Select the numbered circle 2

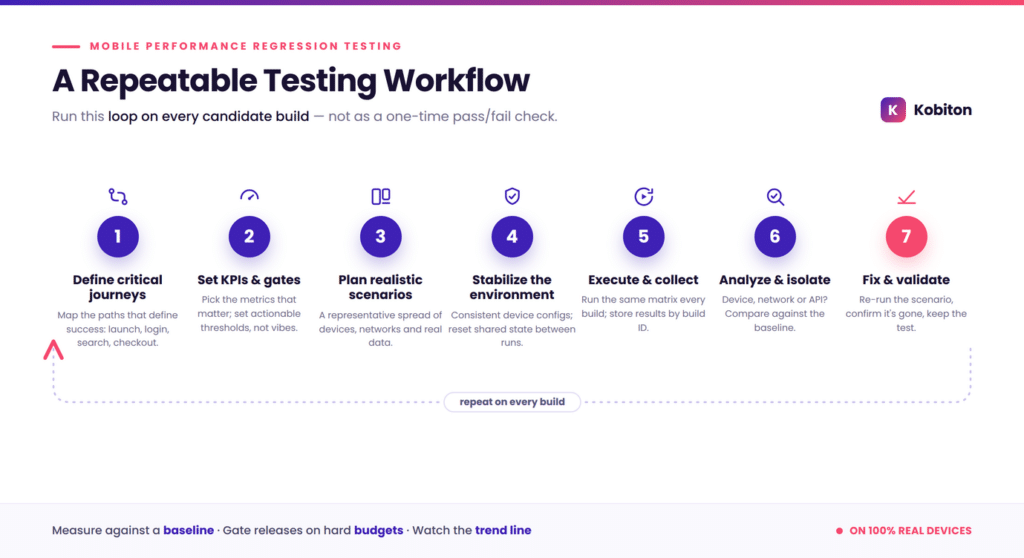249,237
